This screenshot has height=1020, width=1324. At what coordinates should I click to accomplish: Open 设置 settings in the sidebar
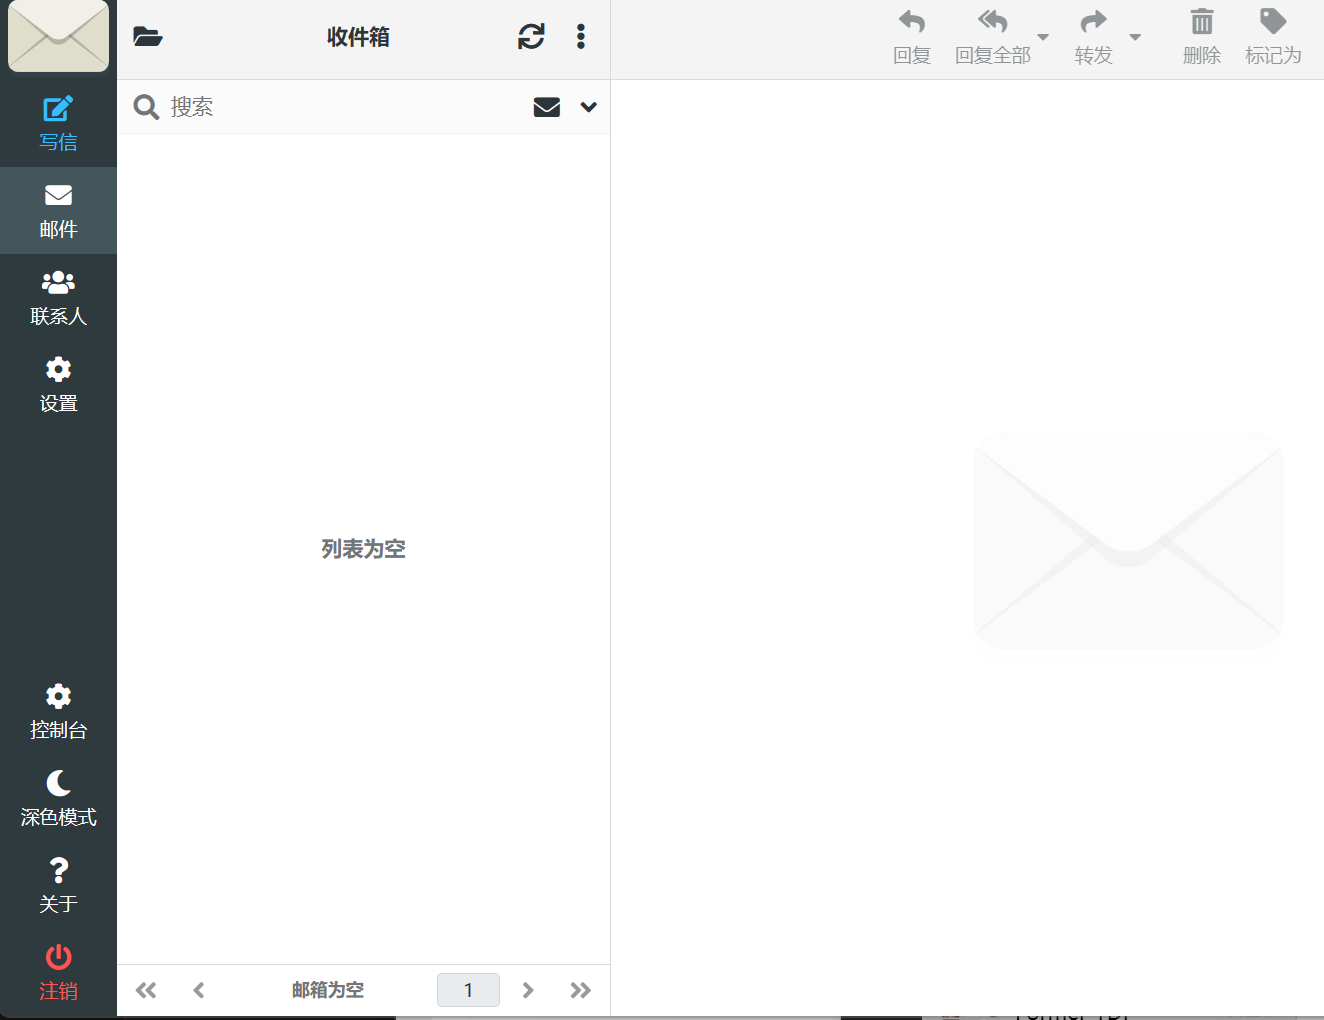[58, 384]
